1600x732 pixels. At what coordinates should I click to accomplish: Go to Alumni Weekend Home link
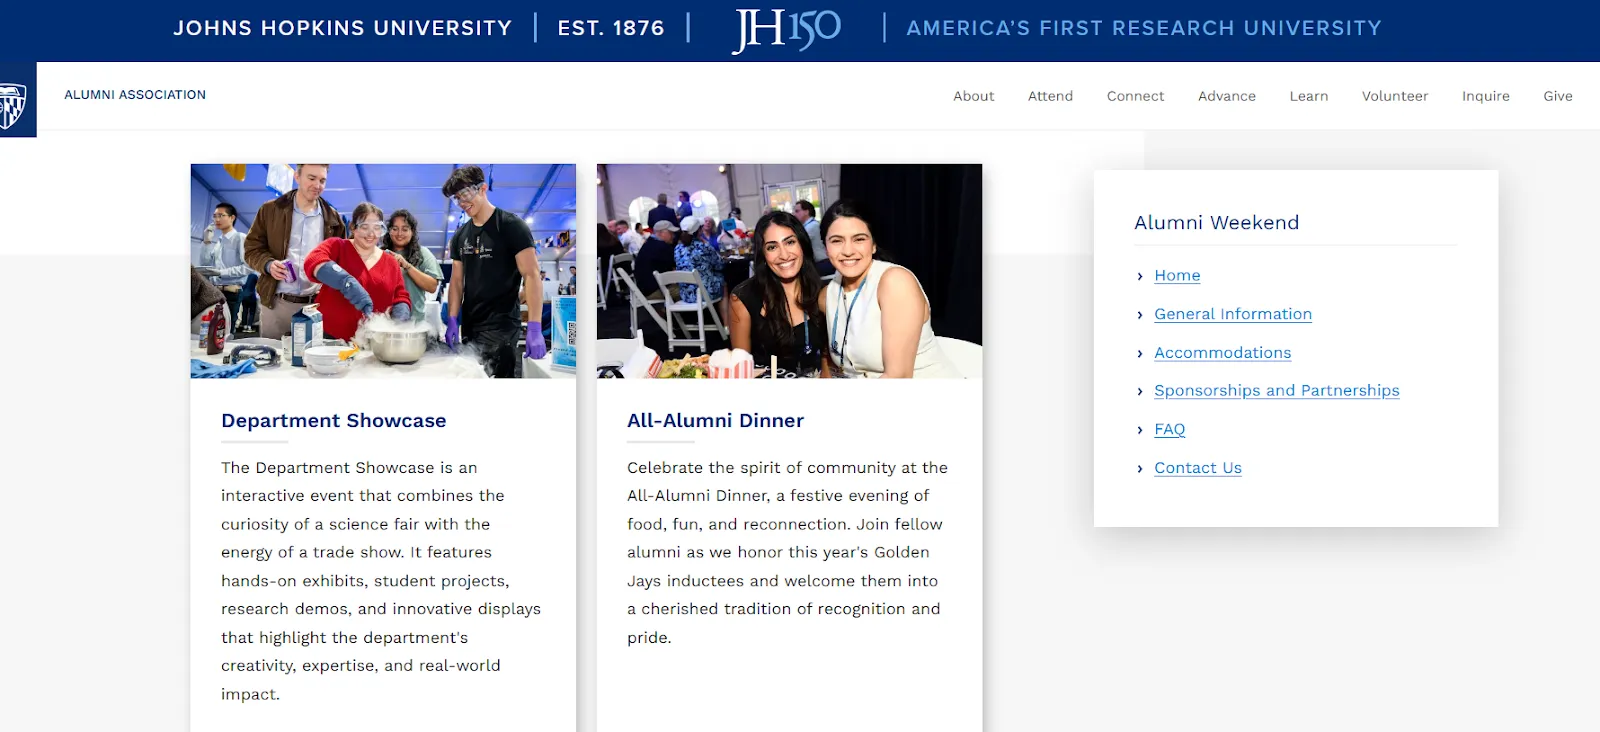(x=1177, y=275)
